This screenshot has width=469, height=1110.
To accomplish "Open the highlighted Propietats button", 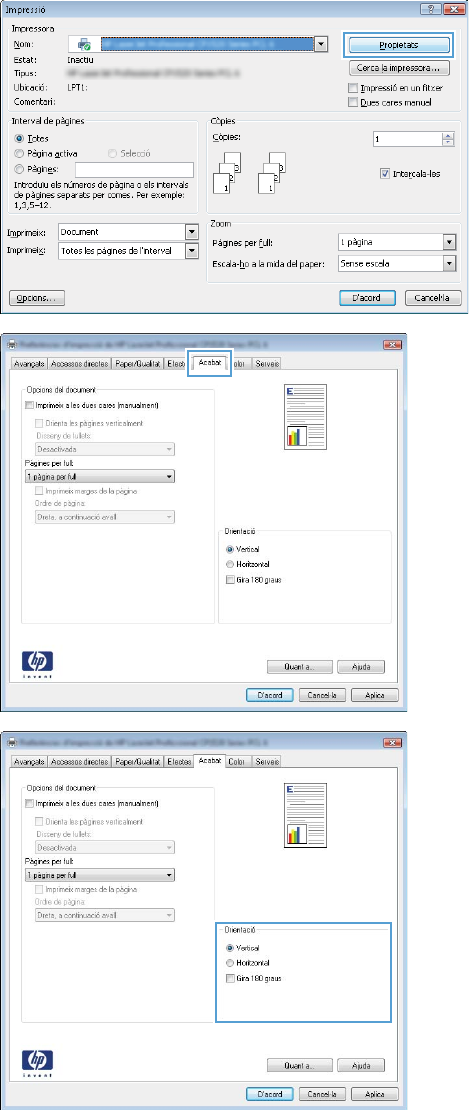I will (398, 46).
